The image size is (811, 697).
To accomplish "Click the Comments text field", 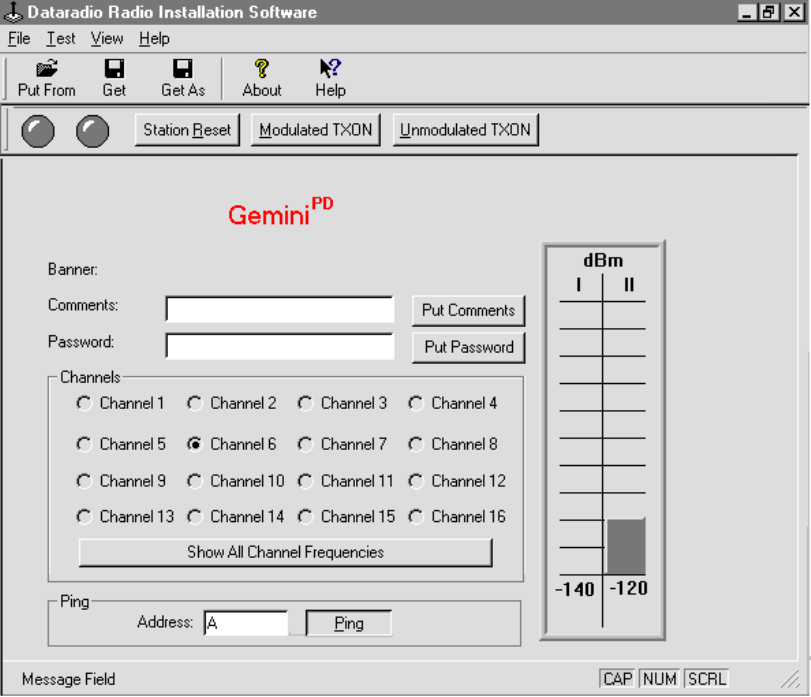I will tap(280, 309).
